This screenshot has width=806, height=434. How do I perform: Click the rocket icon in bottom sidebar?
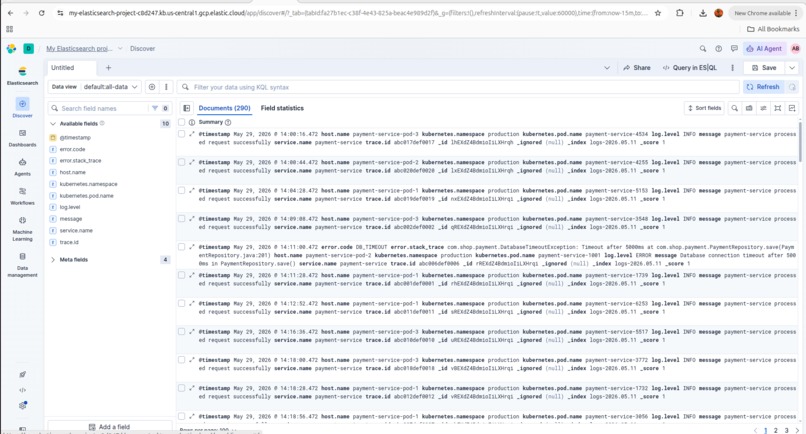pyautogui.click(x=22, y=374)
